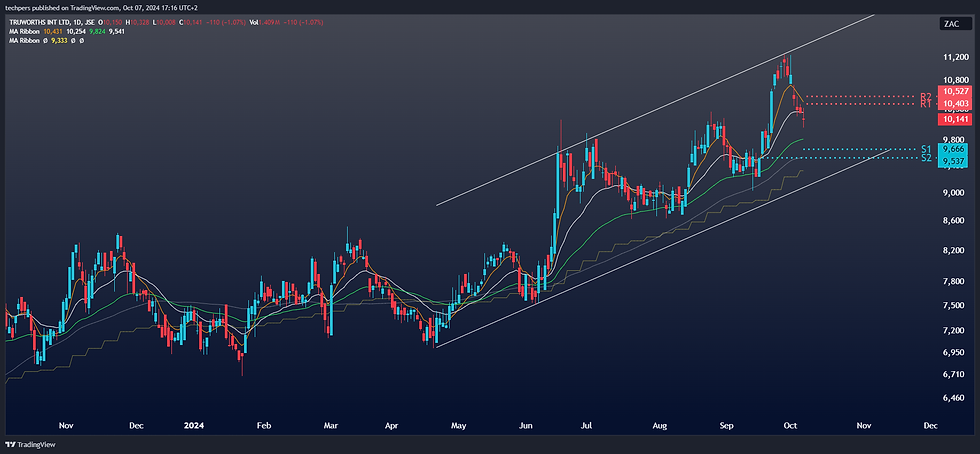Click the TradingView logo in the footer
The image size is (980, 454).
(29, 445)
